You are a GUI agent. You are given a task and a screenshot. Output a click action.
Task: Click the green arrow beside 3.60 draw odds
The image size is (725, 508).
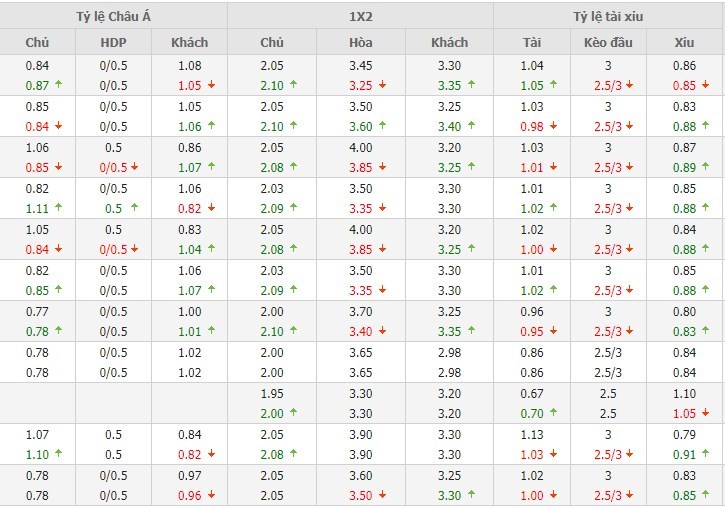382,126
